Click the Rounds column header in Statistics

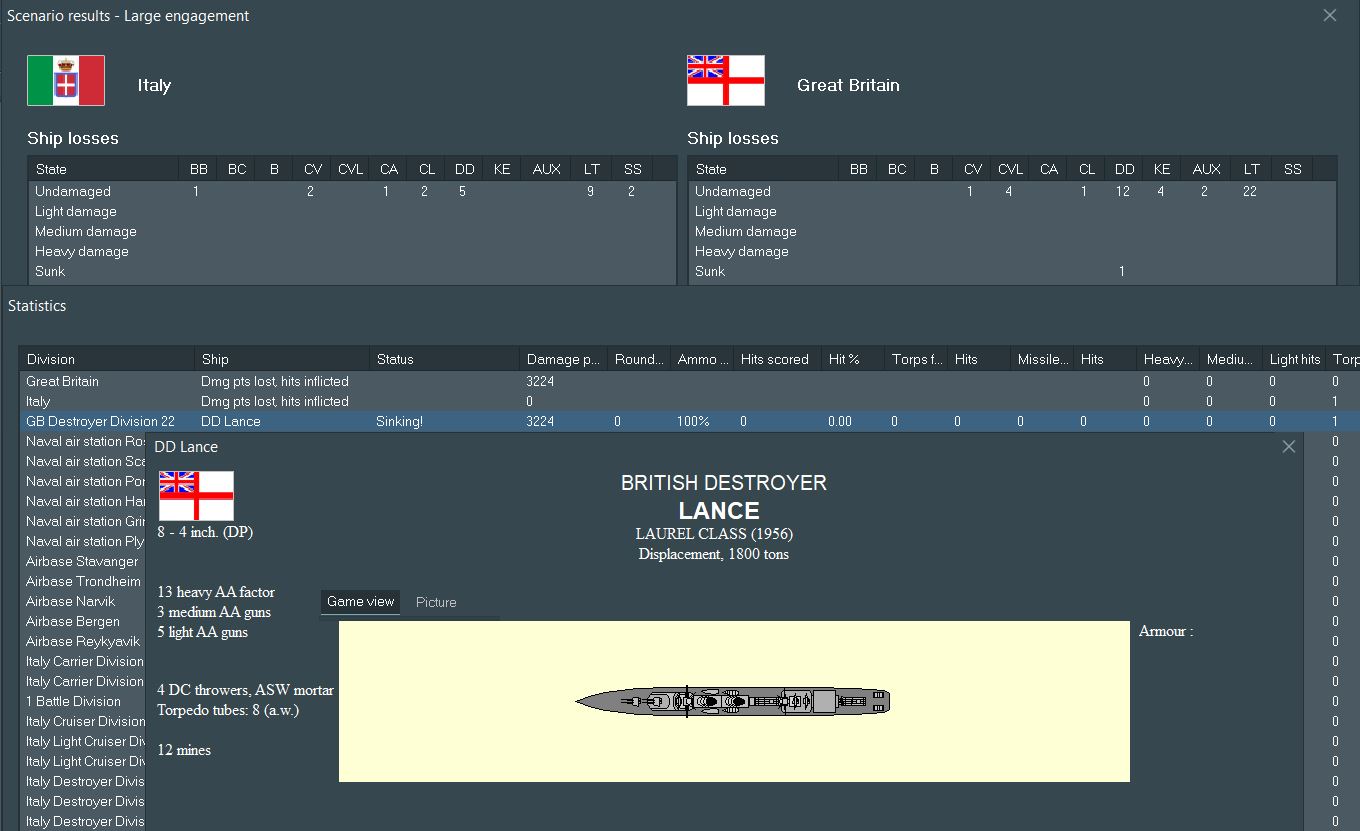(639, 359)
